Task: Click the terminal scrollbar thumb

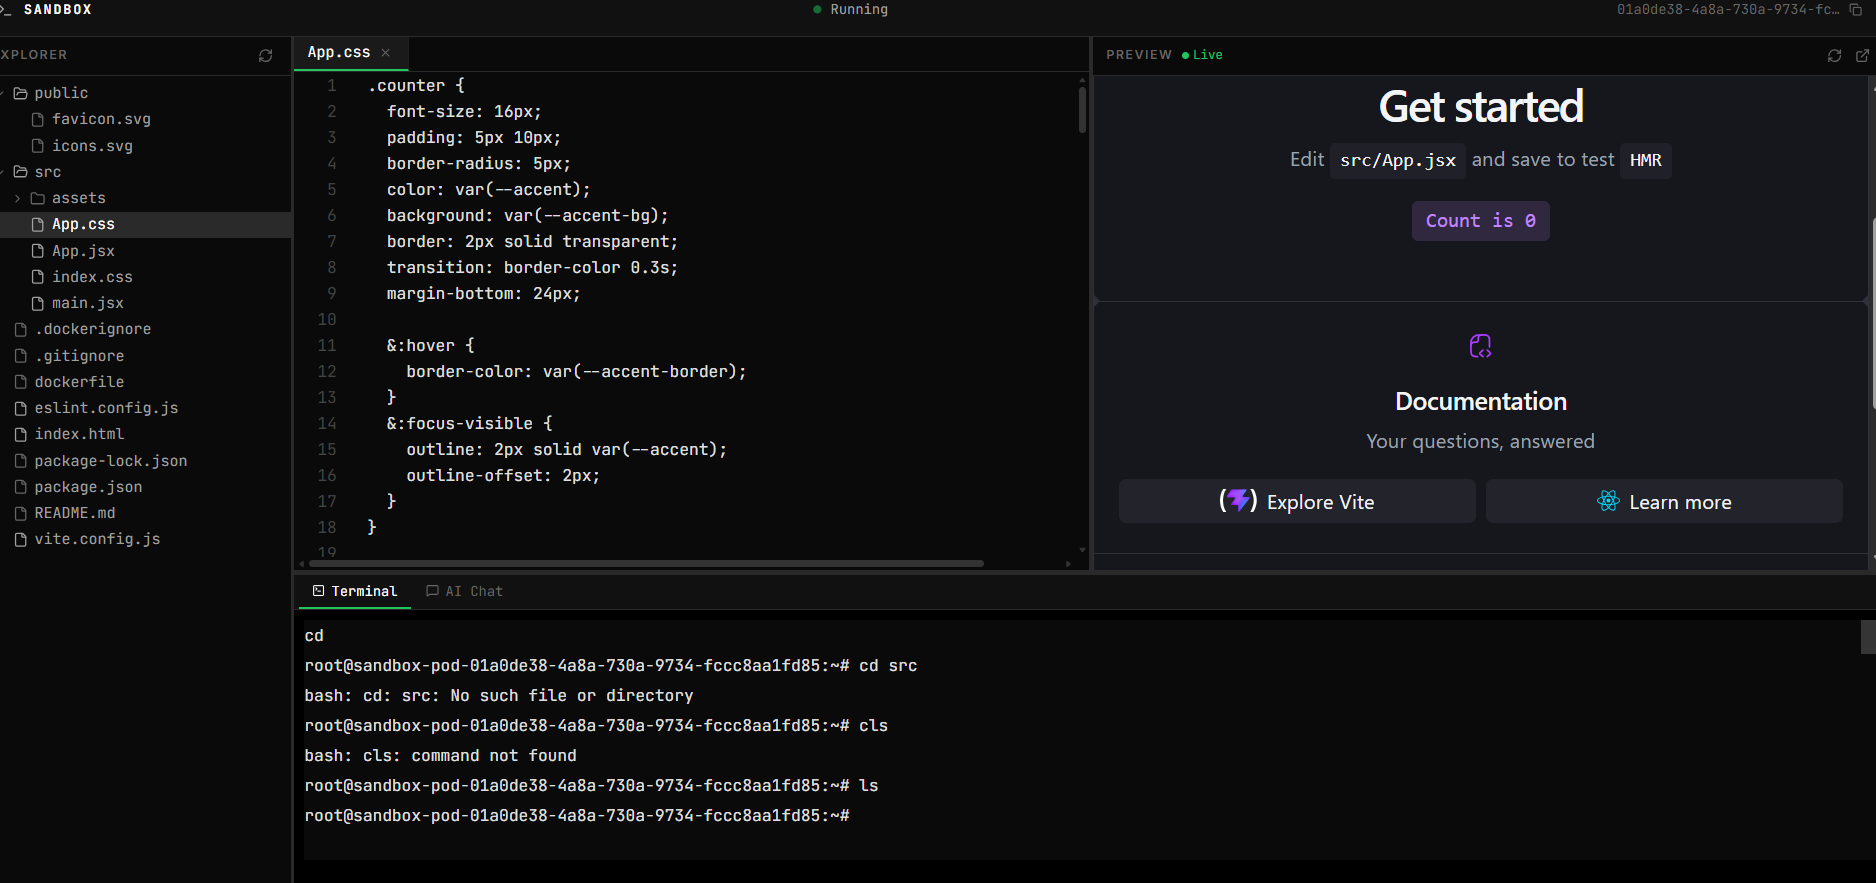Action: (1868, 637)
